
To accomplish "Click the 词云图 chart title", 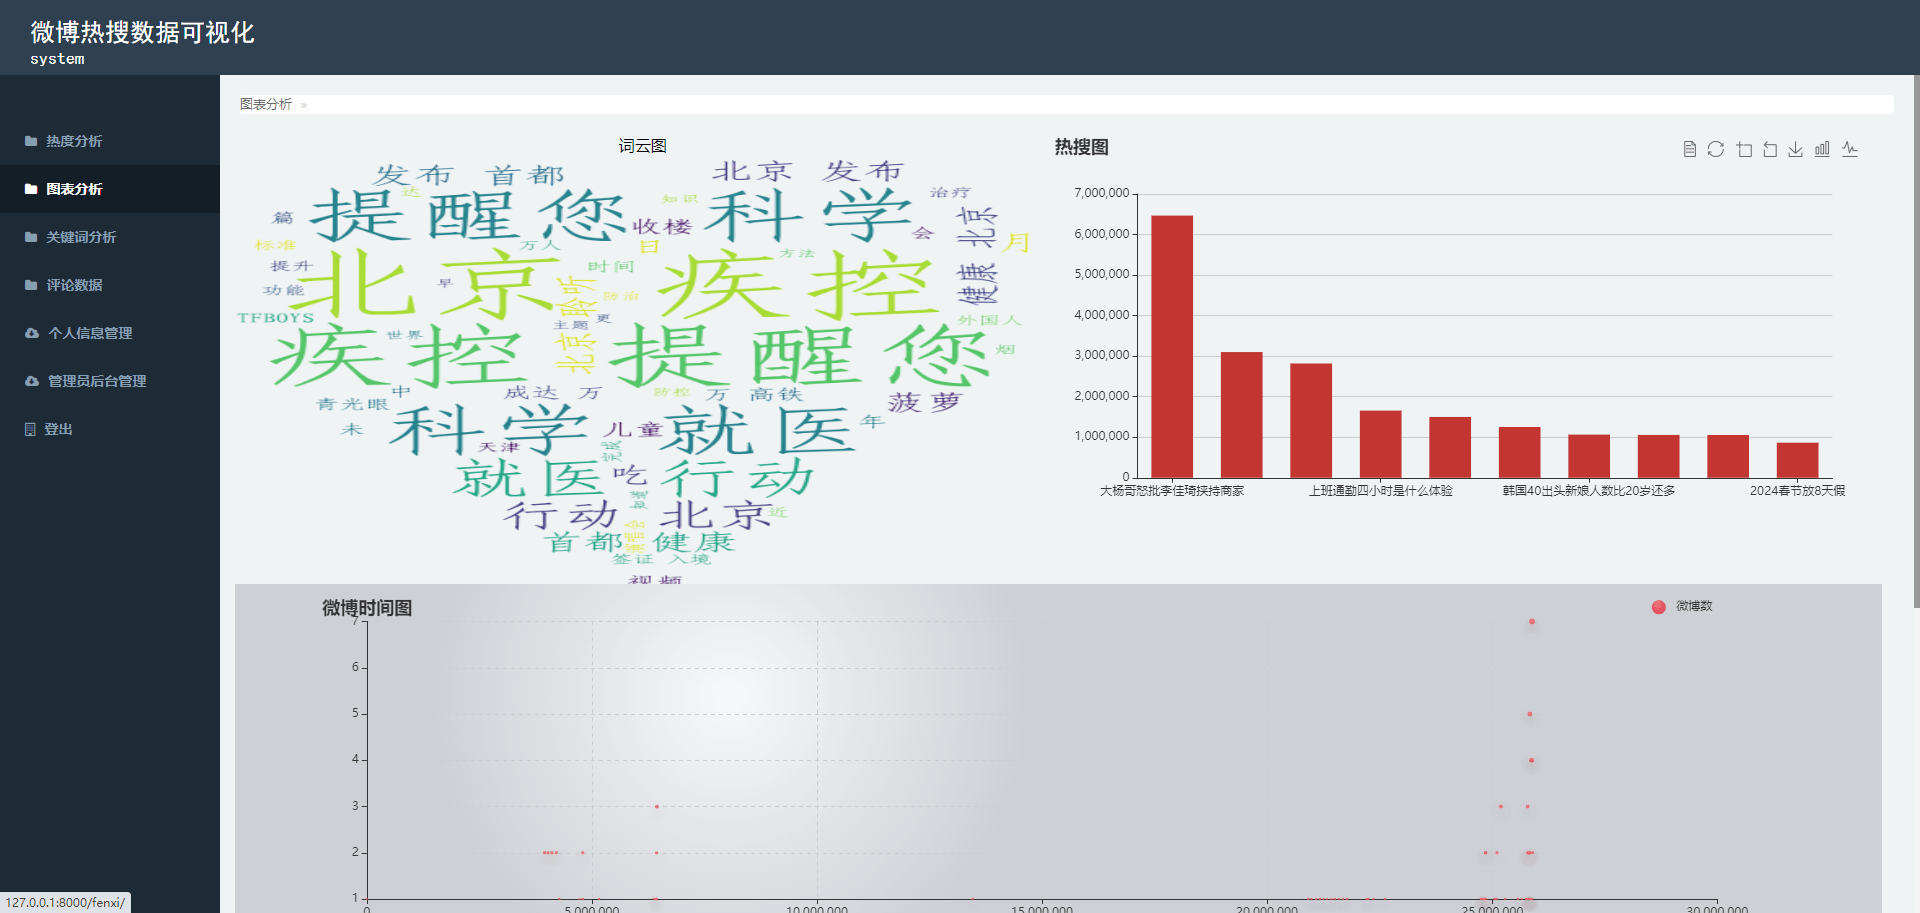I will [x=642, y=146].
